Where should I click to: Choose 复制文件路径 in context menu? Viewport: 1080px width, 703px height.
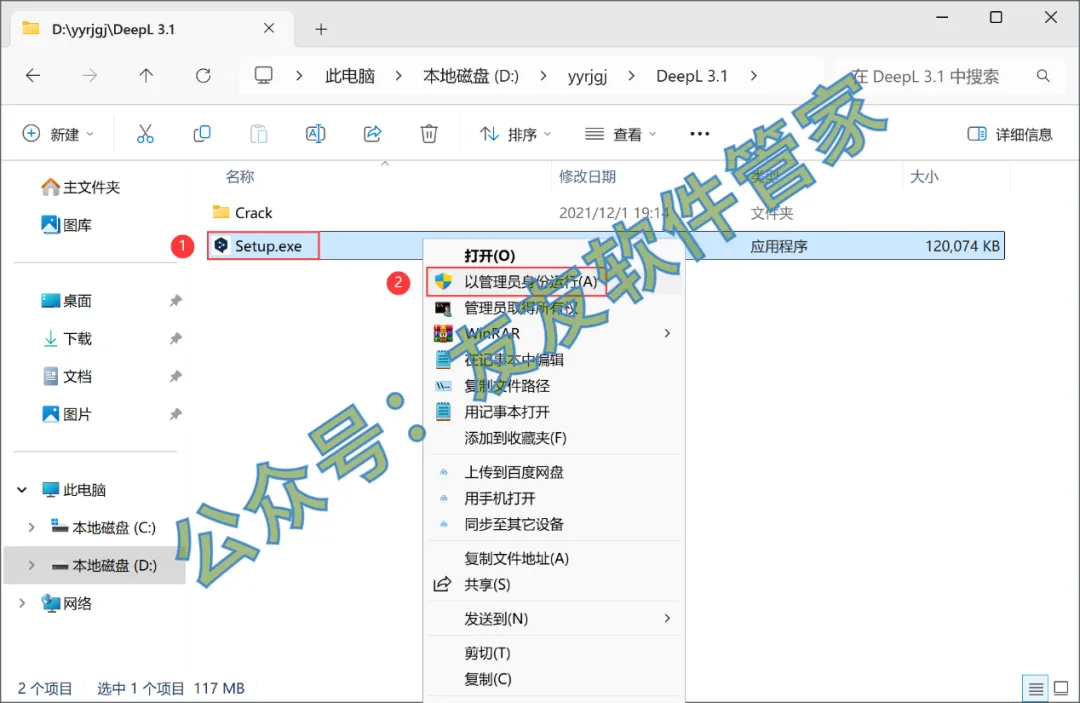point(554,386)
